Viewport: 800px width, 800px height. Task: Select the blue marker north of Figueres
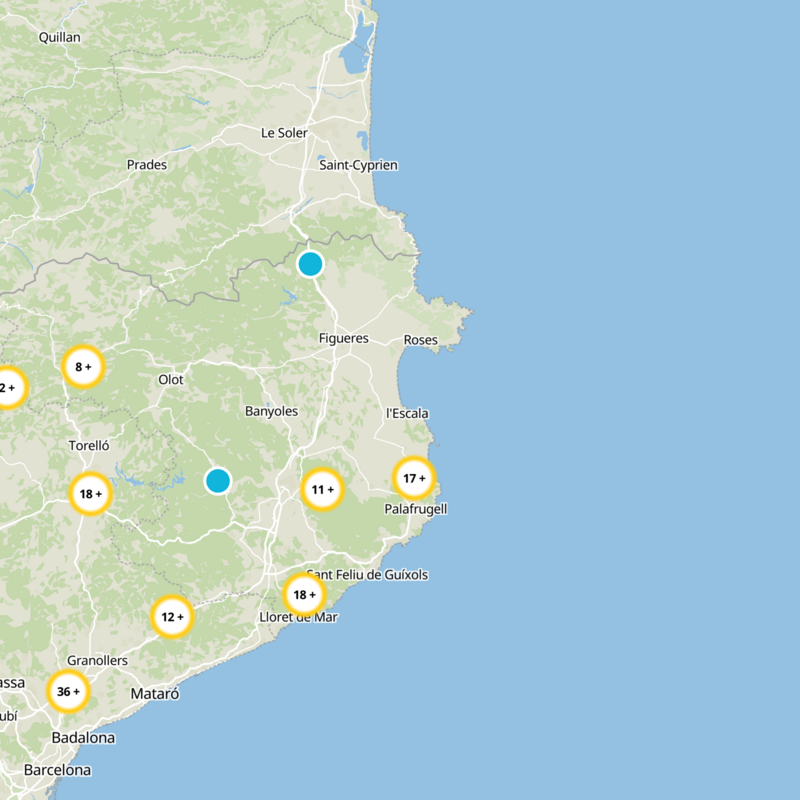tap(310, 264)
